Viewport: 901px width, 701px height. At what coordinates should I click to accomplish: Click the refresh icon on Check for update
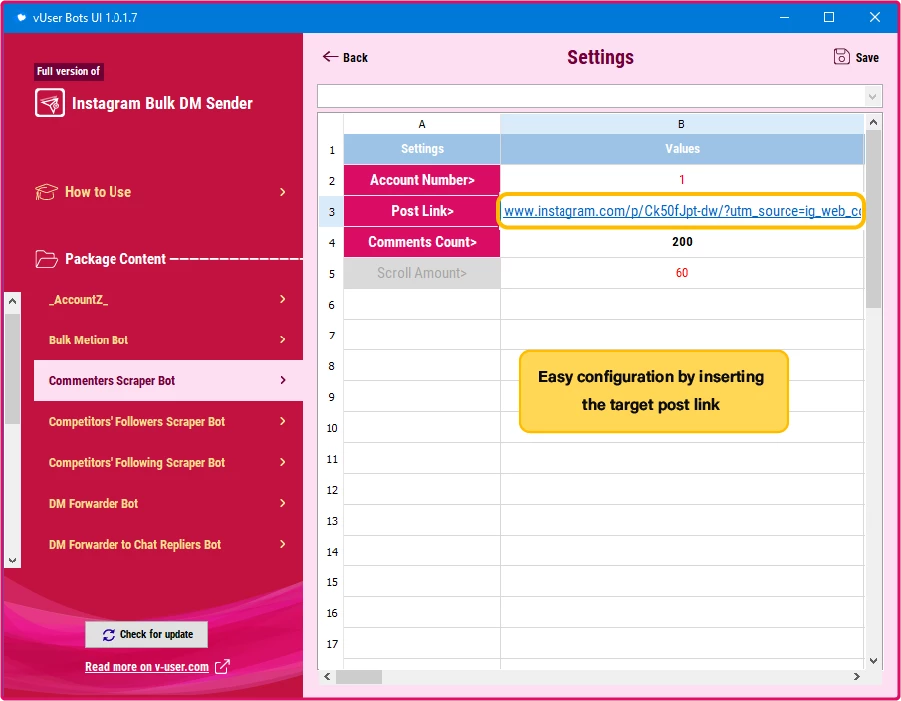109,634
